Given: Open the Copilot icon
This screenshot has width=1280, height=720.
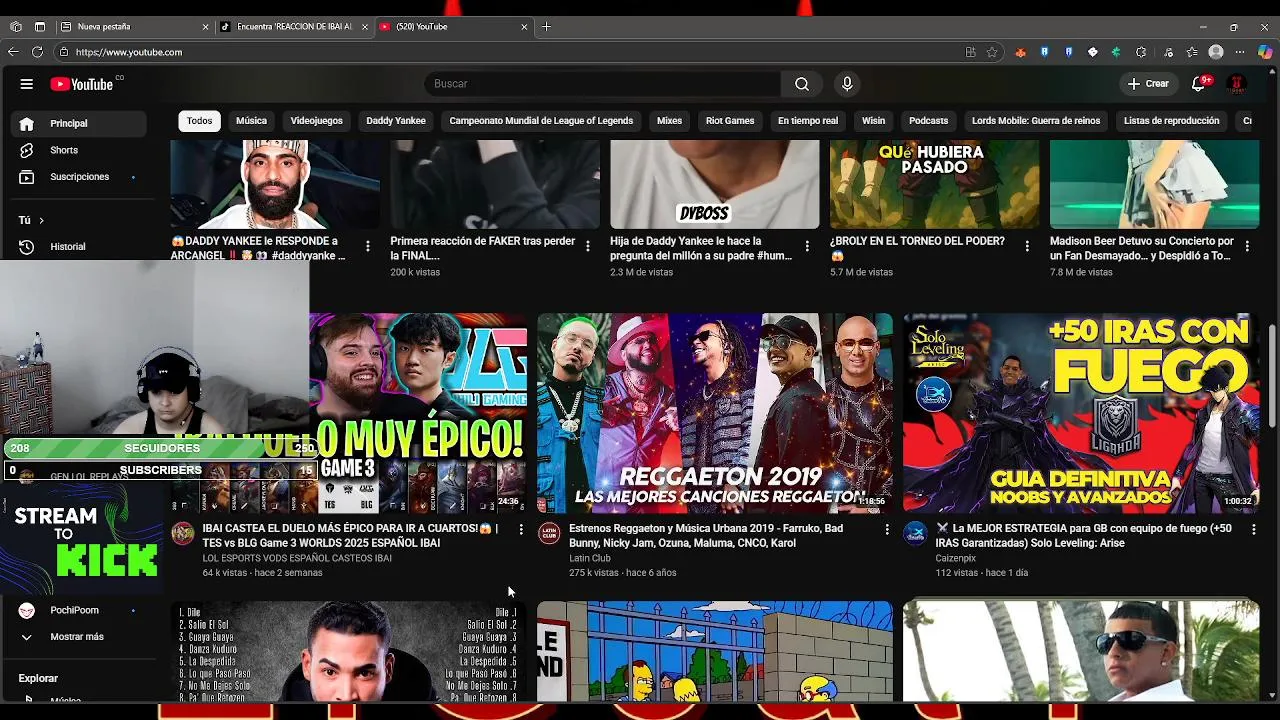Looking at the screenshot, I should click(1265, 52).
